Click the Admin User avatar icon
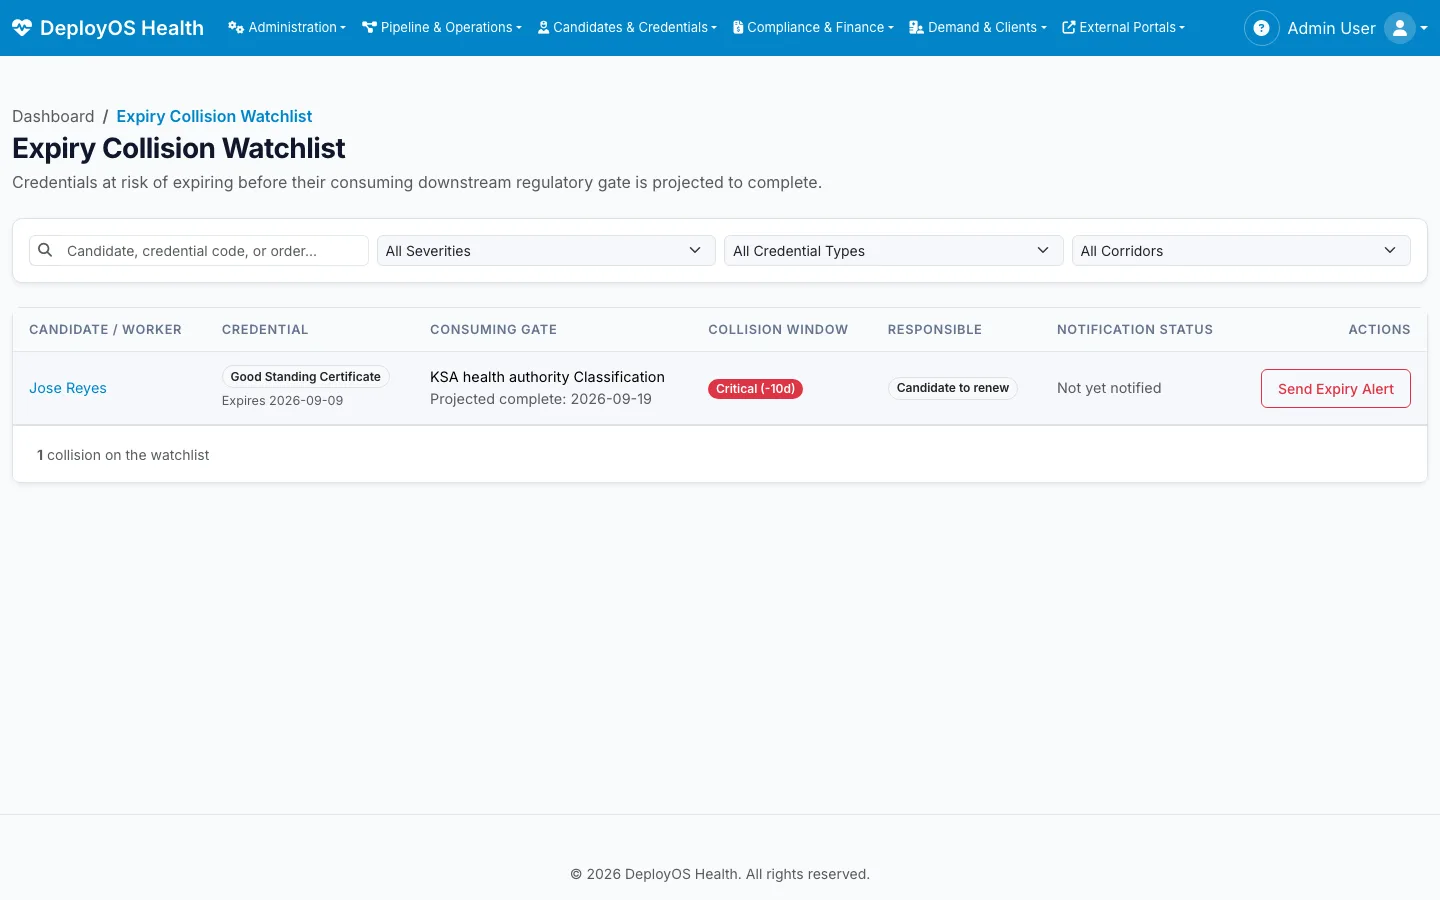Image resolution: width=1440 pixels, height=900 pixels. coord(1400,28)
